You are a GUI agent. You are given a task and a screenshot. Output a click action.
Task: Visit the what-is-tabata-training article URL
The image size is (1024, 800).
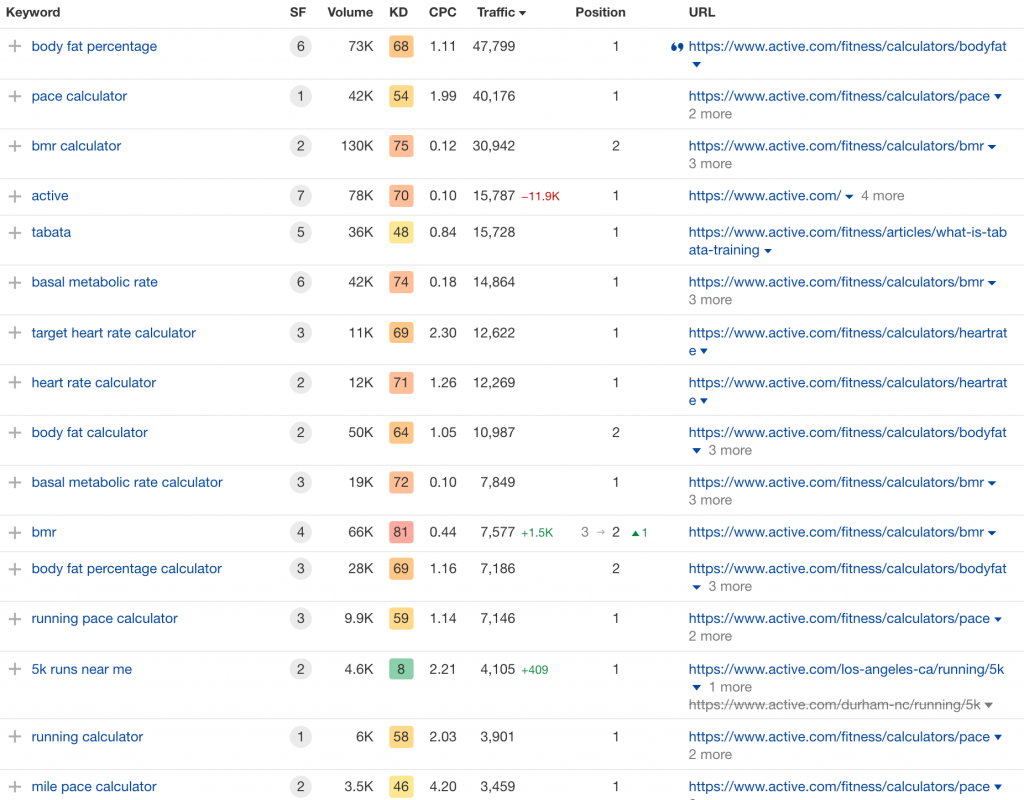click(x=848, y=241)
